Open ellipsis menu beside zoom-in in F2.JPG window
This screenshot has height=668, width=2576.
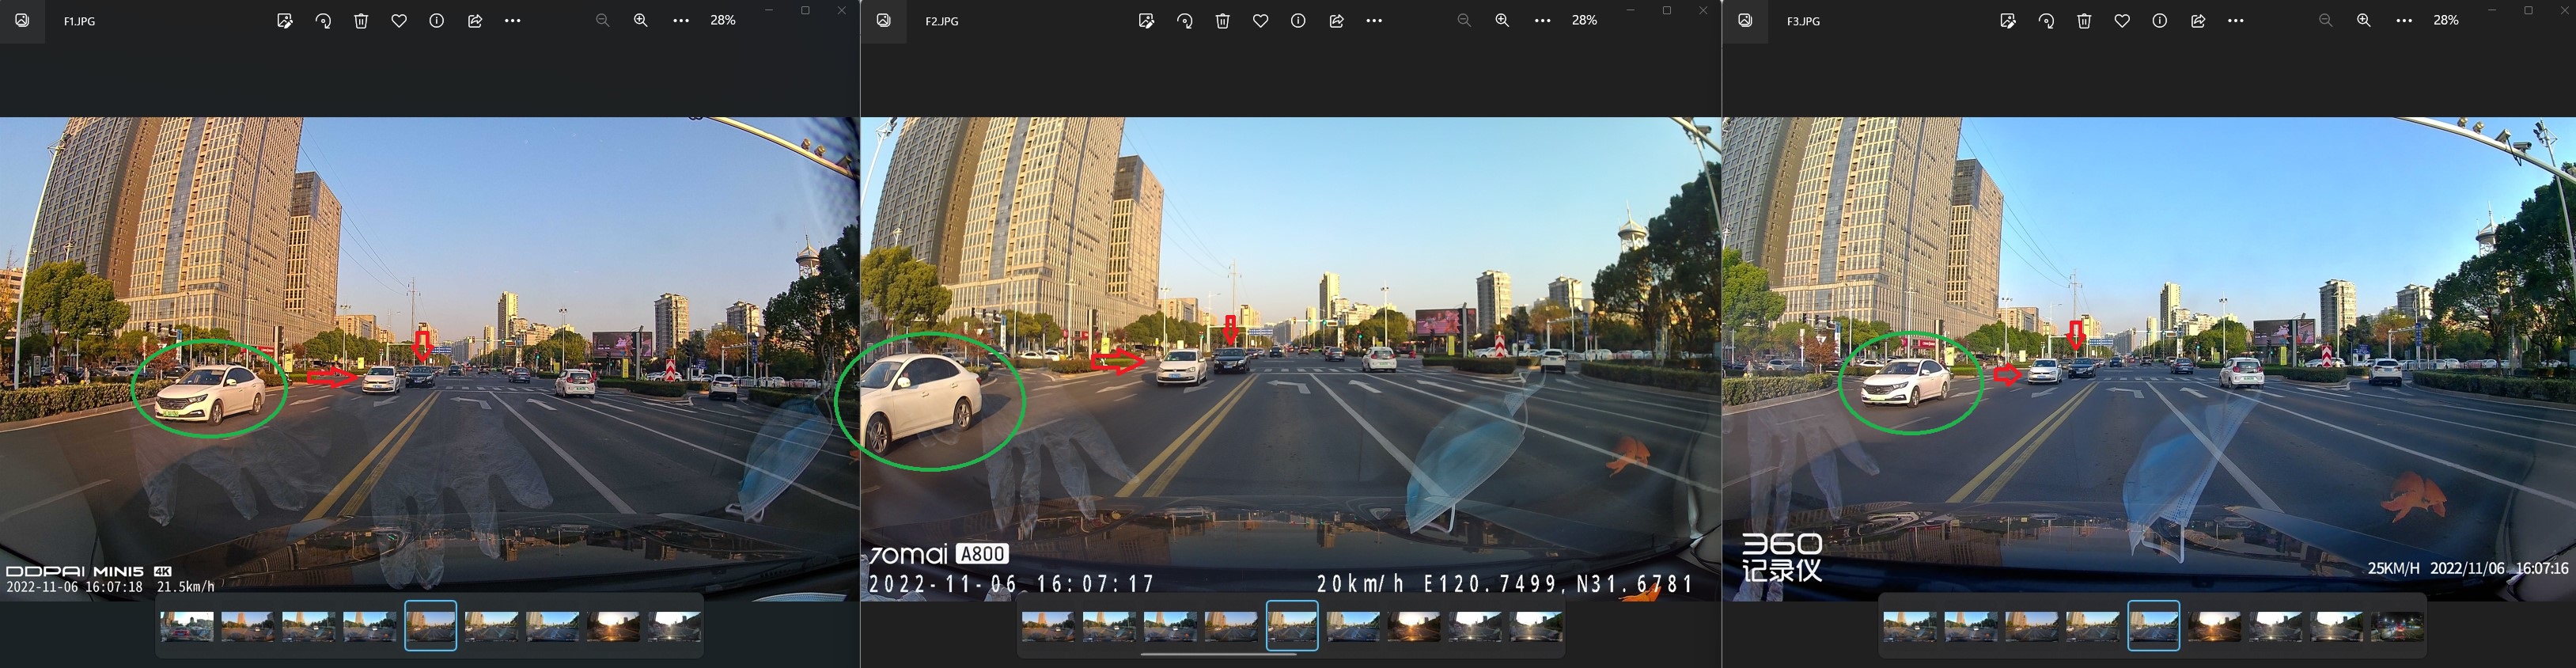pyautogui.click(x=1543, y=21)
